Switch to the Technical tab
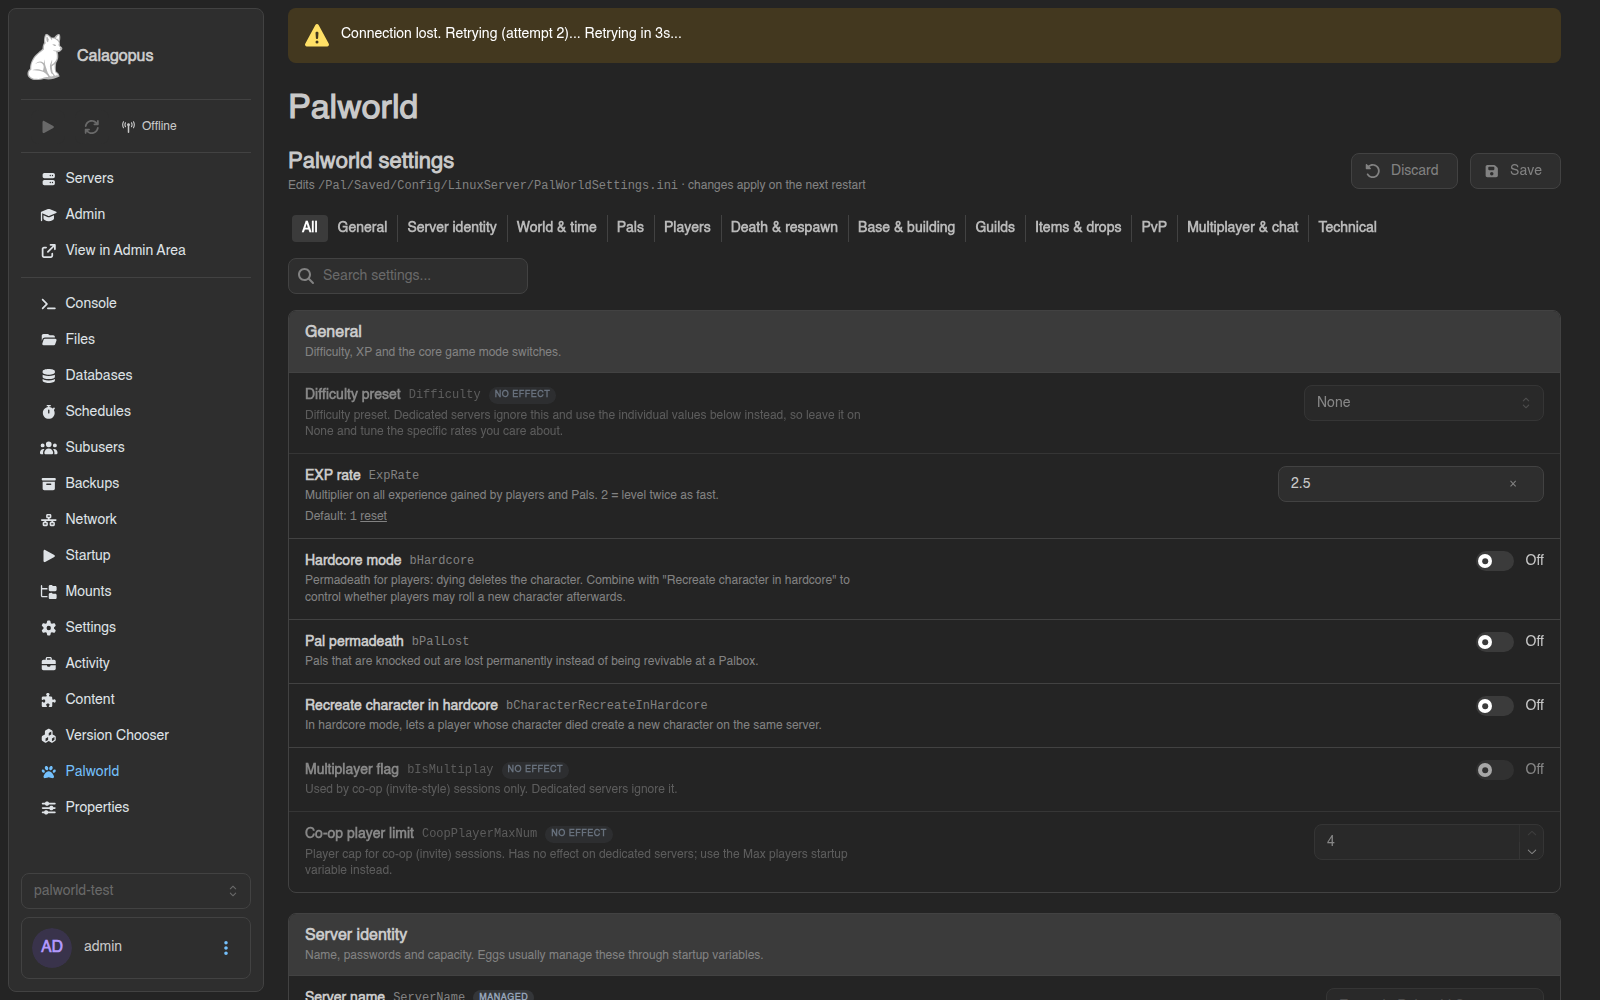1600x1000 pixels. click(x=1347, y=227)
